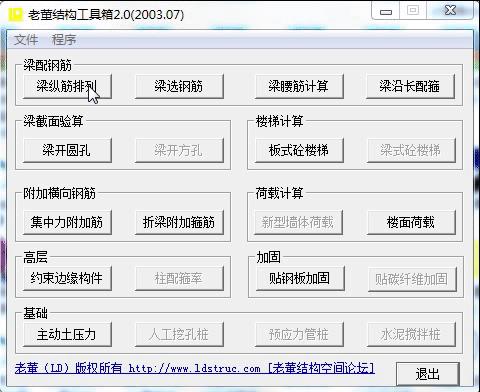Image resolution: width=480 pixels, height=392 pixels.
Task: Click the greyed 新型墙体荷载 button
Action: click(x=298, y=222)
